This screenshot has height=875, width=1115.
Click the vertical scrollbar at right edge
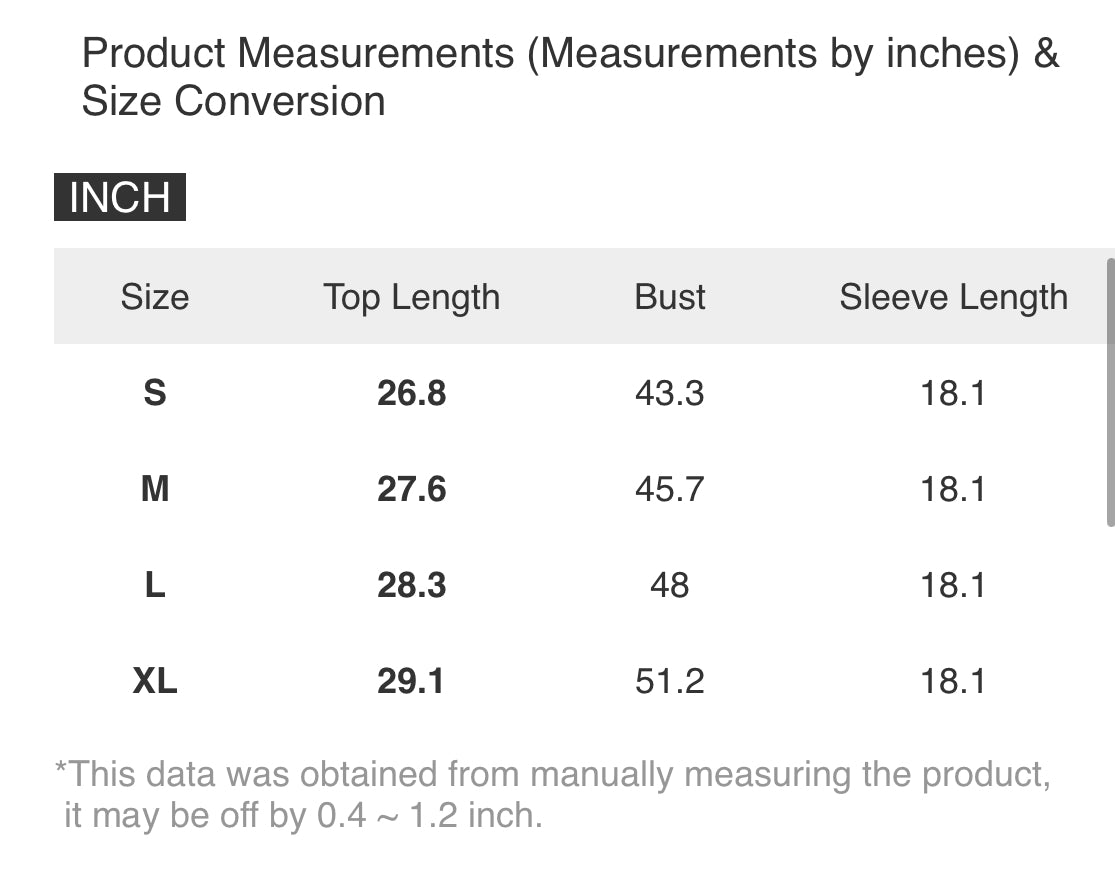pyautogui.click(x=1110, y=390)
